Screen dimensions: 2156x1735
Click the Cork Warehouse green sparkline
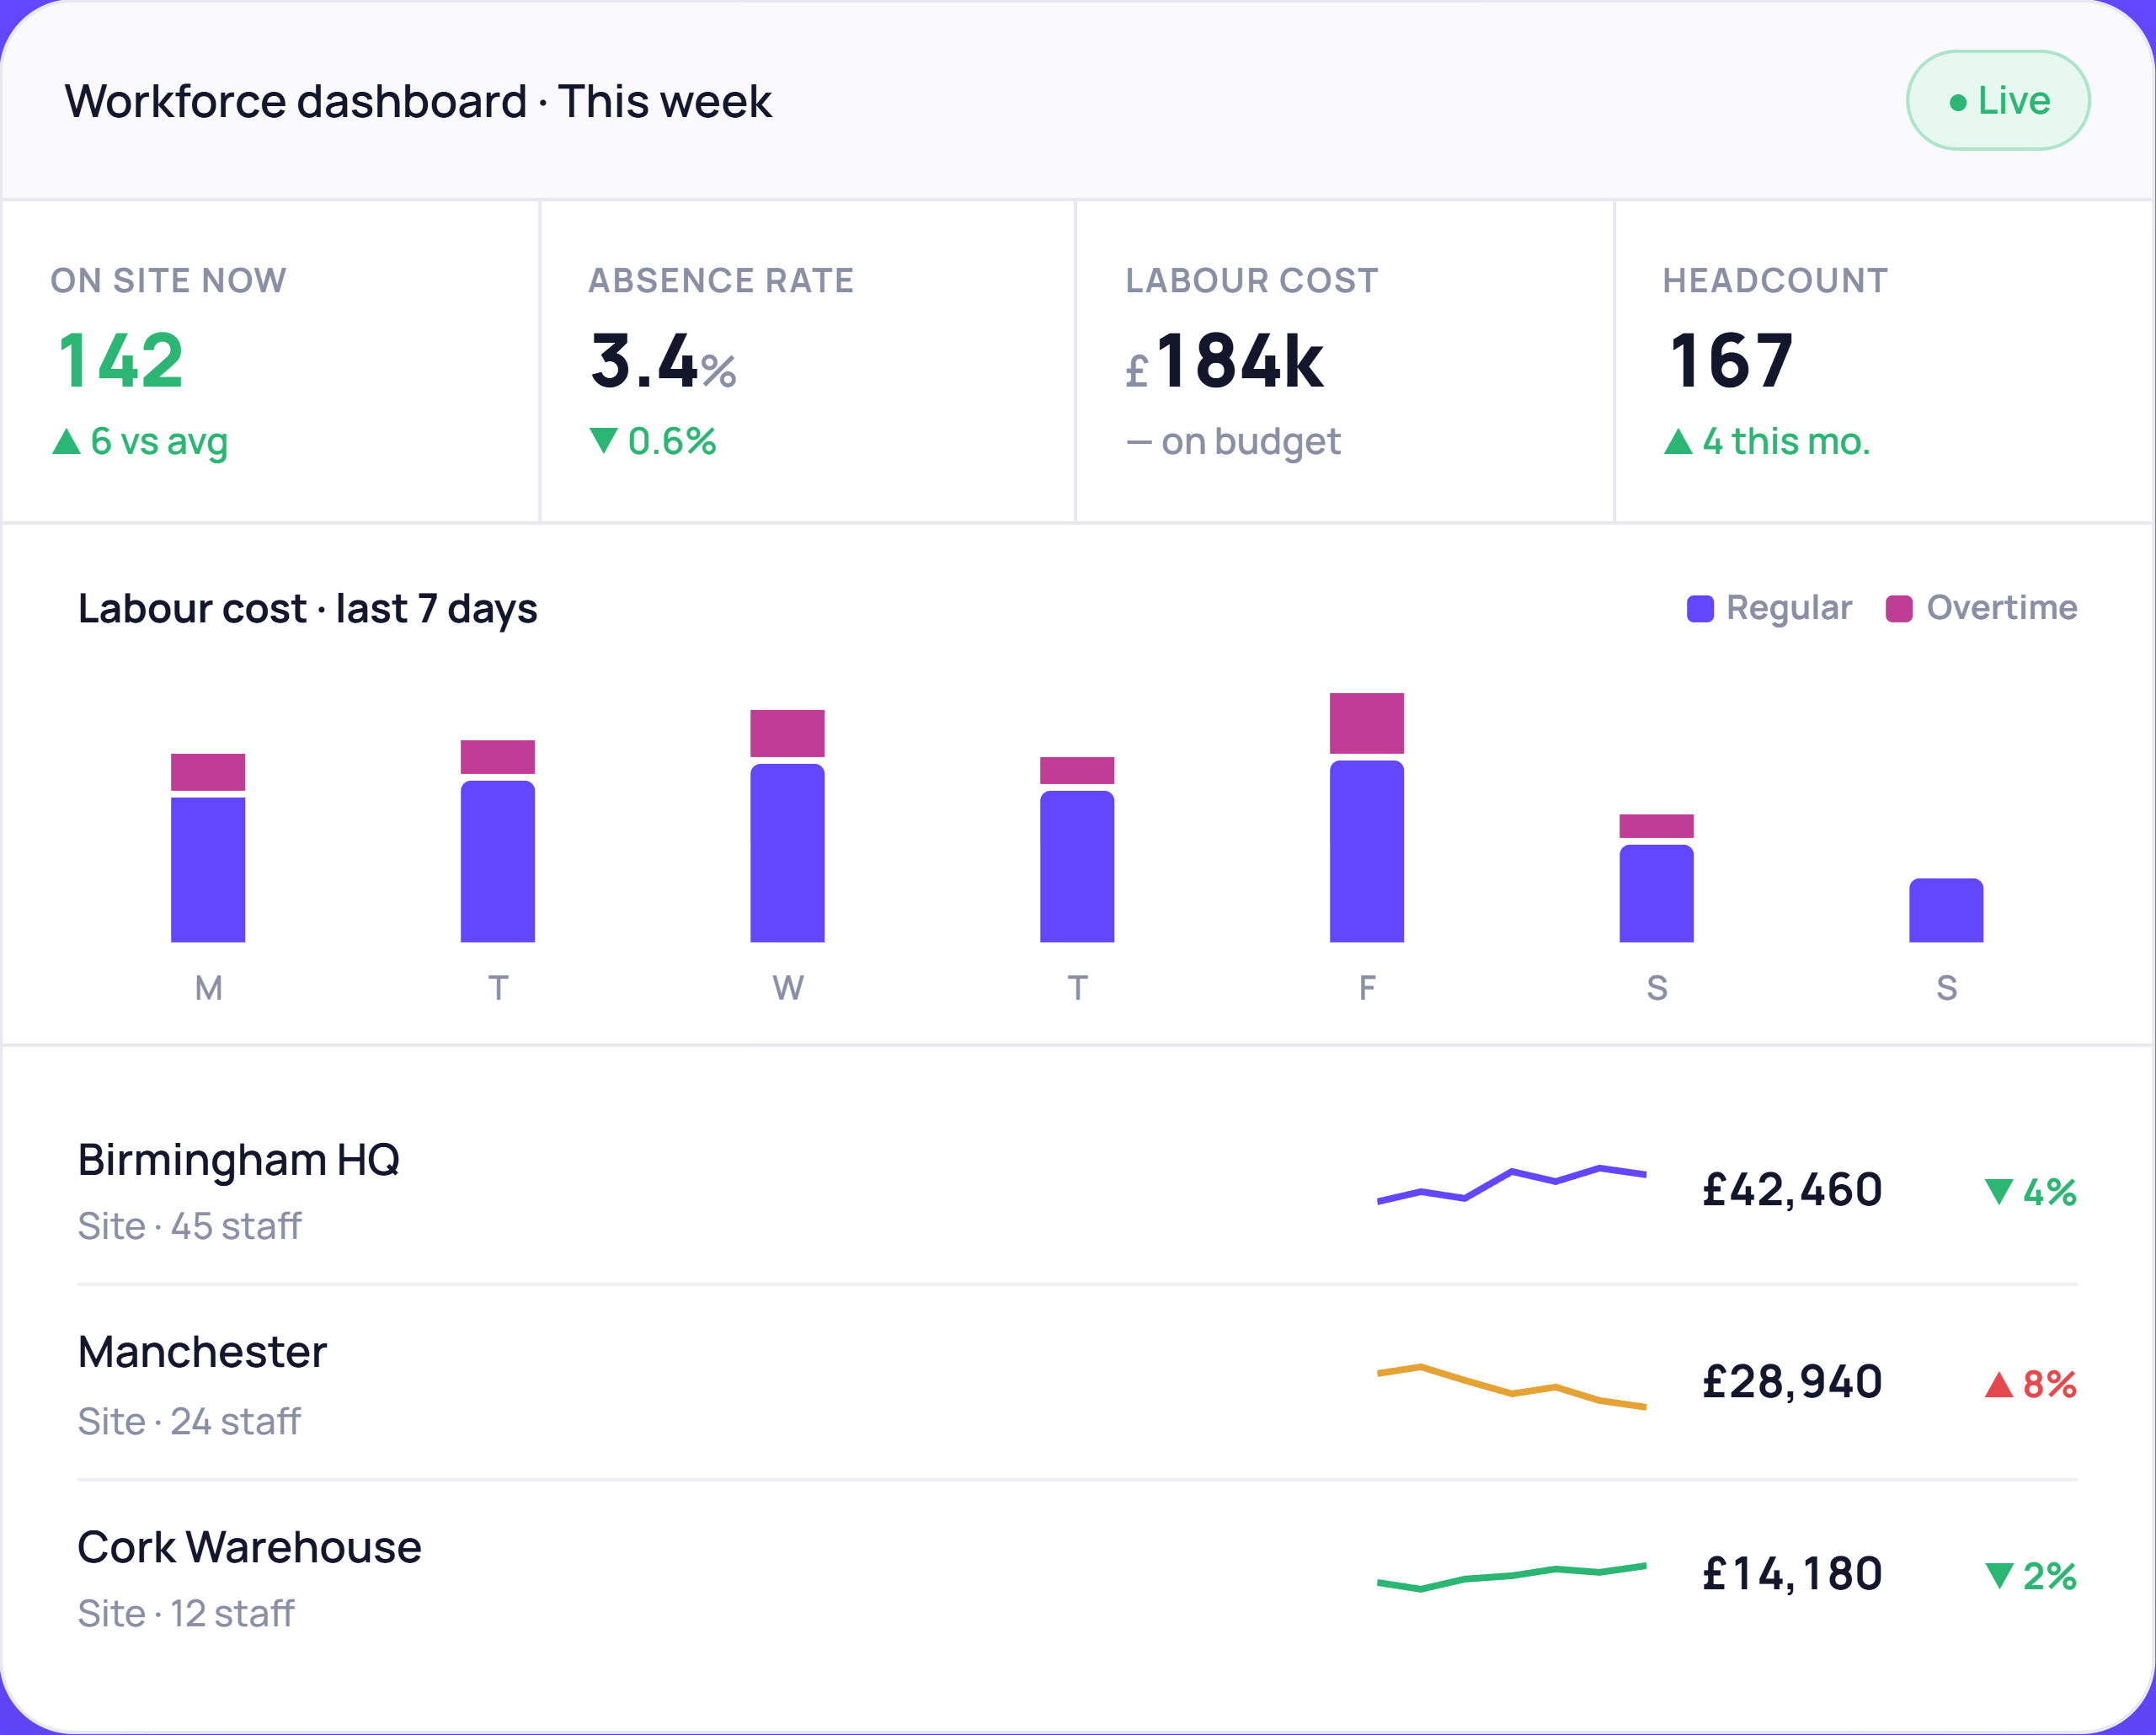[1511, 1577]
